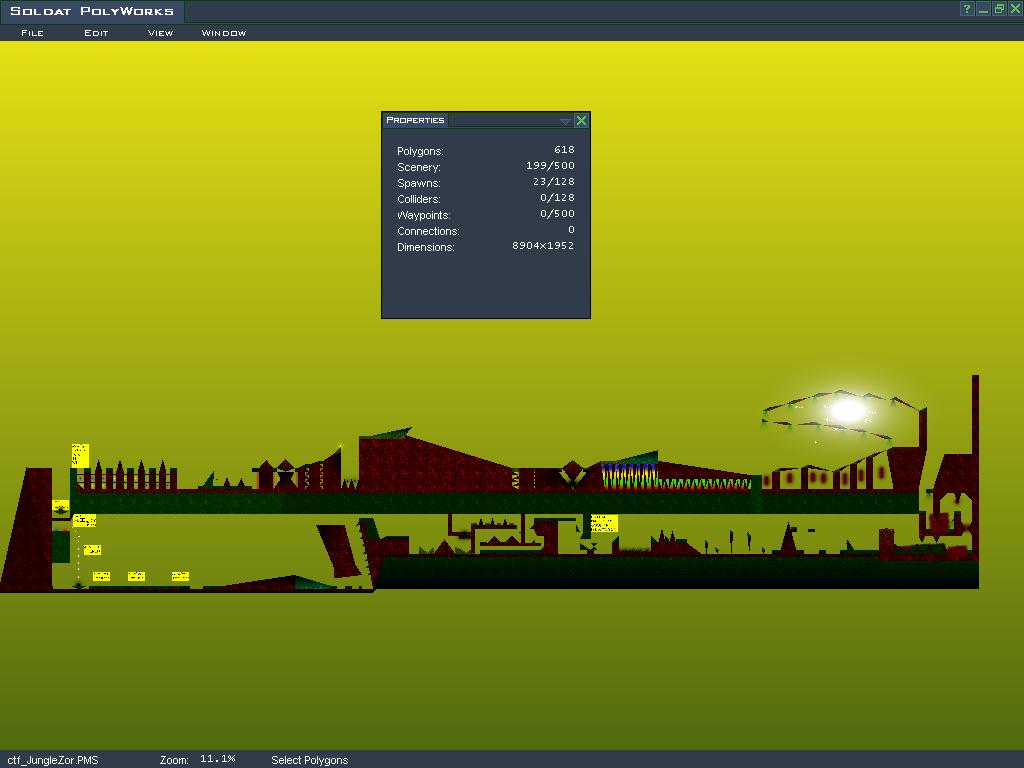Click ctf_JungleZor.PMS filename in status bar
Viewport: 1024px width, 768px height.
pos(53,760)
